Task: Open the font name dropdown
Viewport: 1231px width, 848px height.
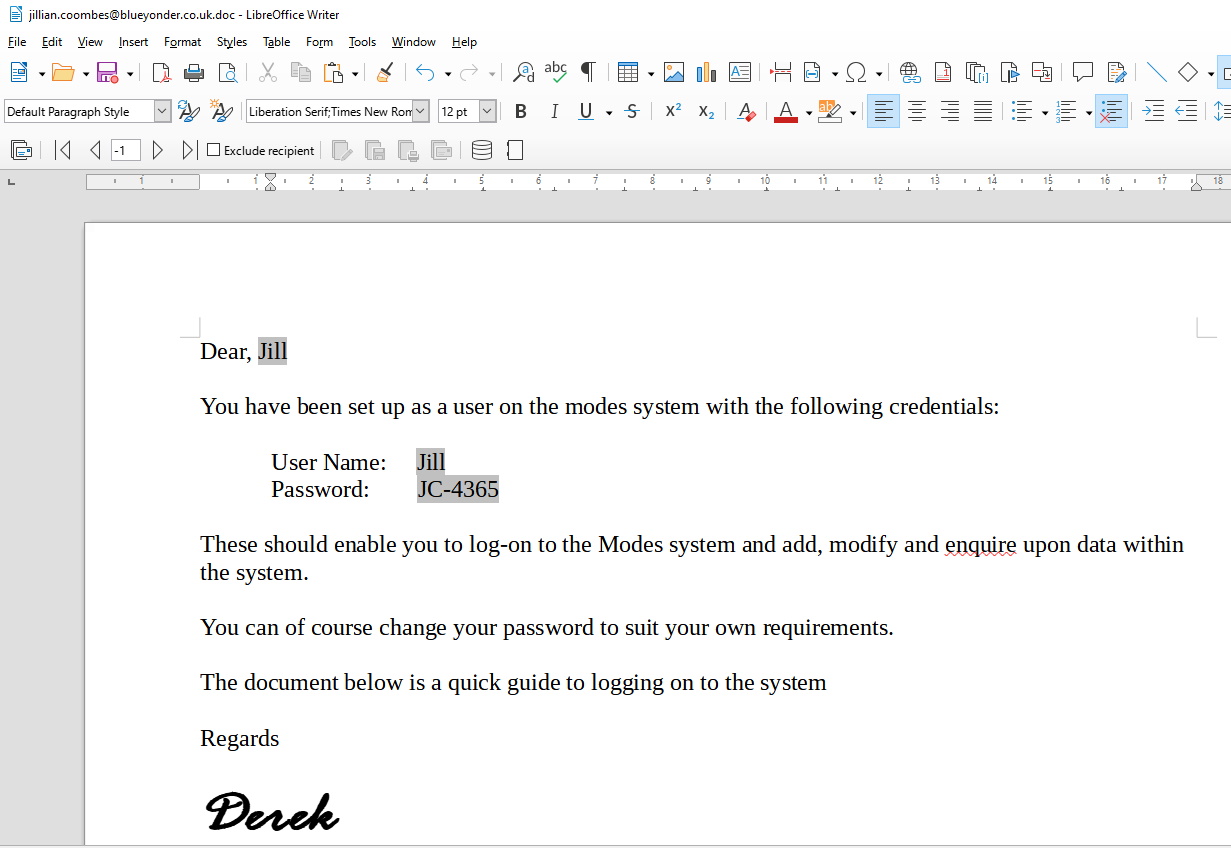Action: (420, 112)
